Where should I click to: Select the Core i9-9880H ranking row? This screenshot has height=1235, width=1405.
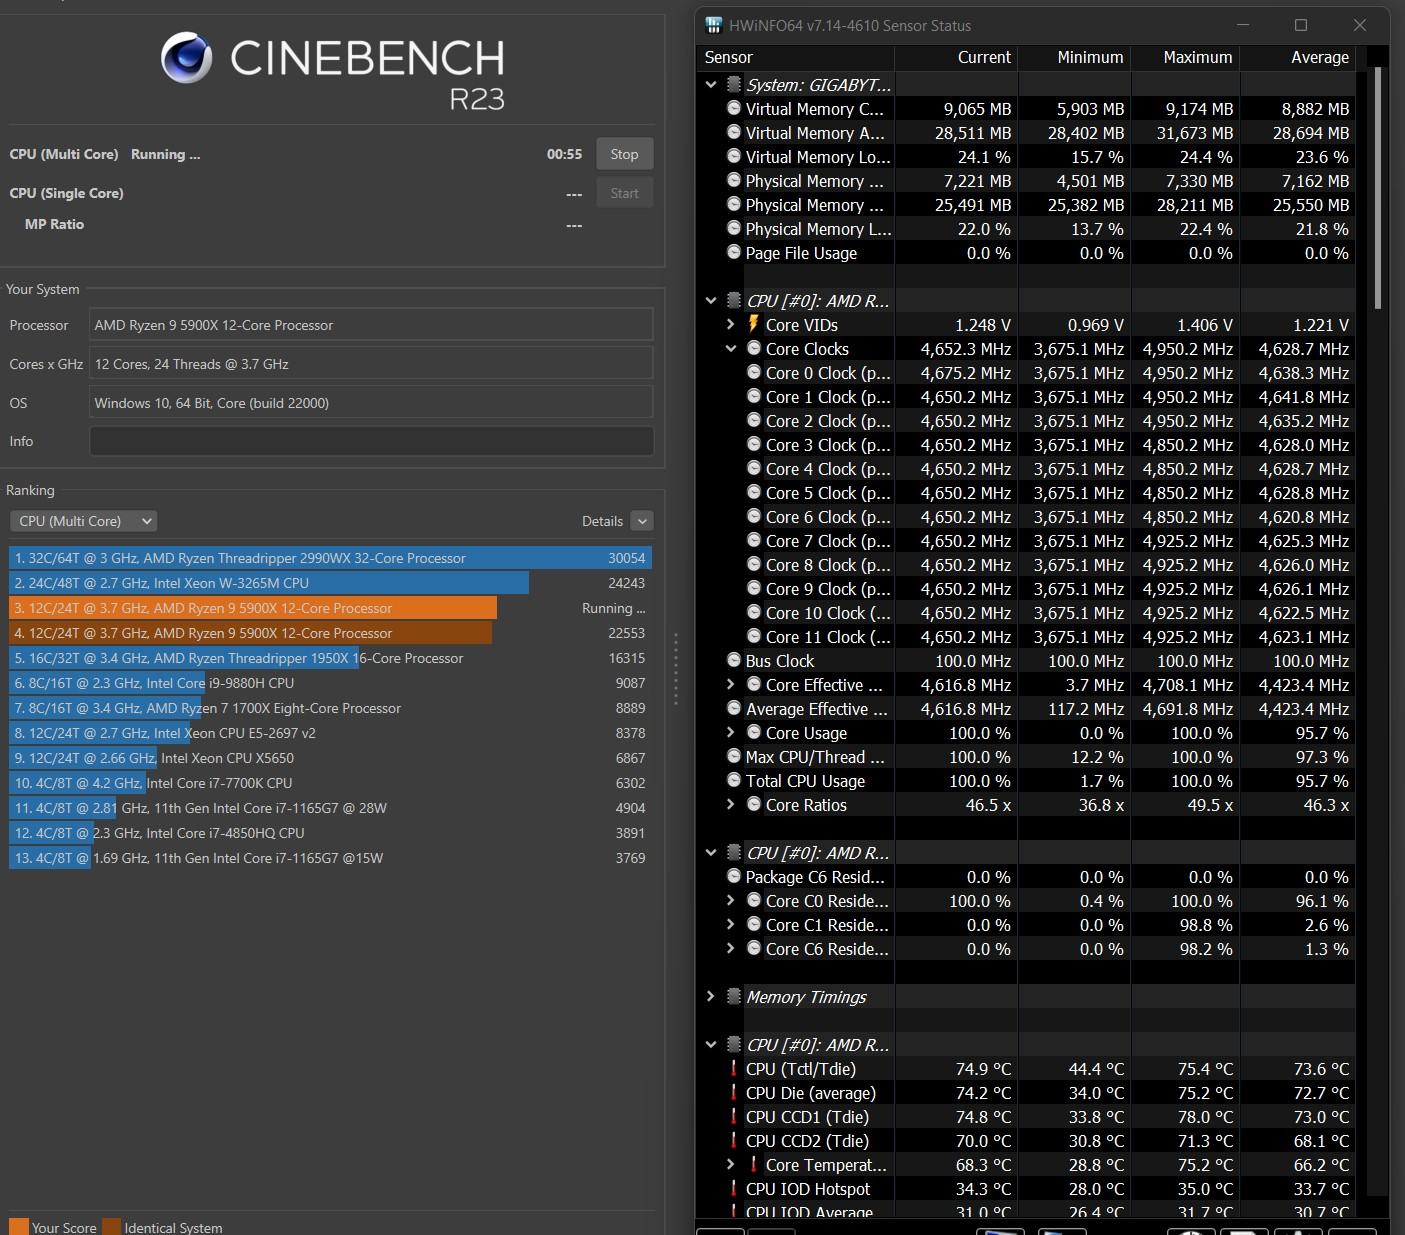pyautogui.click(x=330, y=683)
